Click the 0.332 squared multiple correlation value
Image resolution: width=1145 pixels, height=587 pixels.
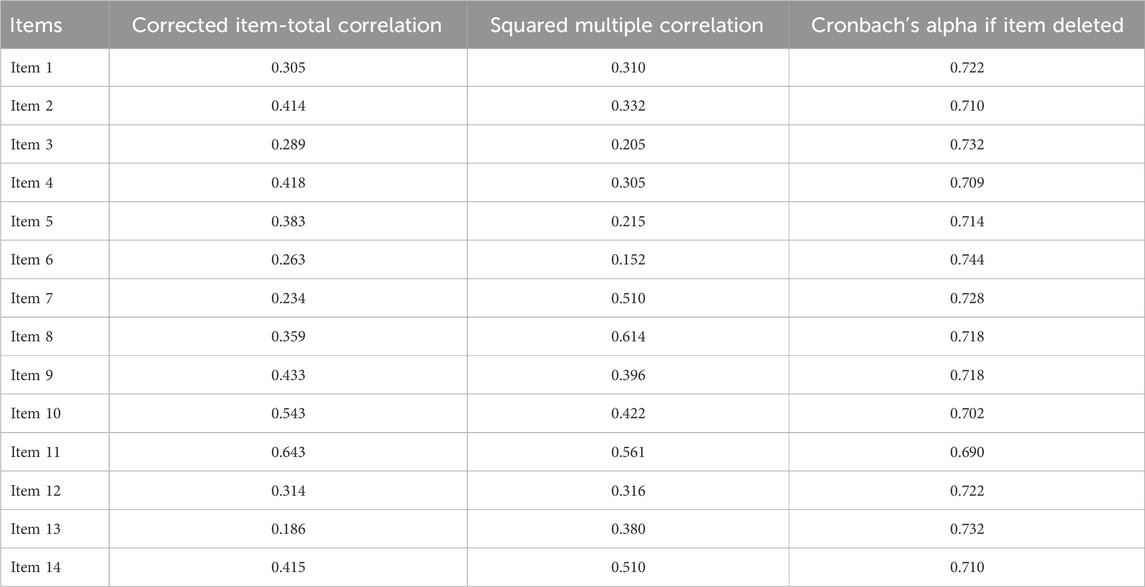[628, 107]
